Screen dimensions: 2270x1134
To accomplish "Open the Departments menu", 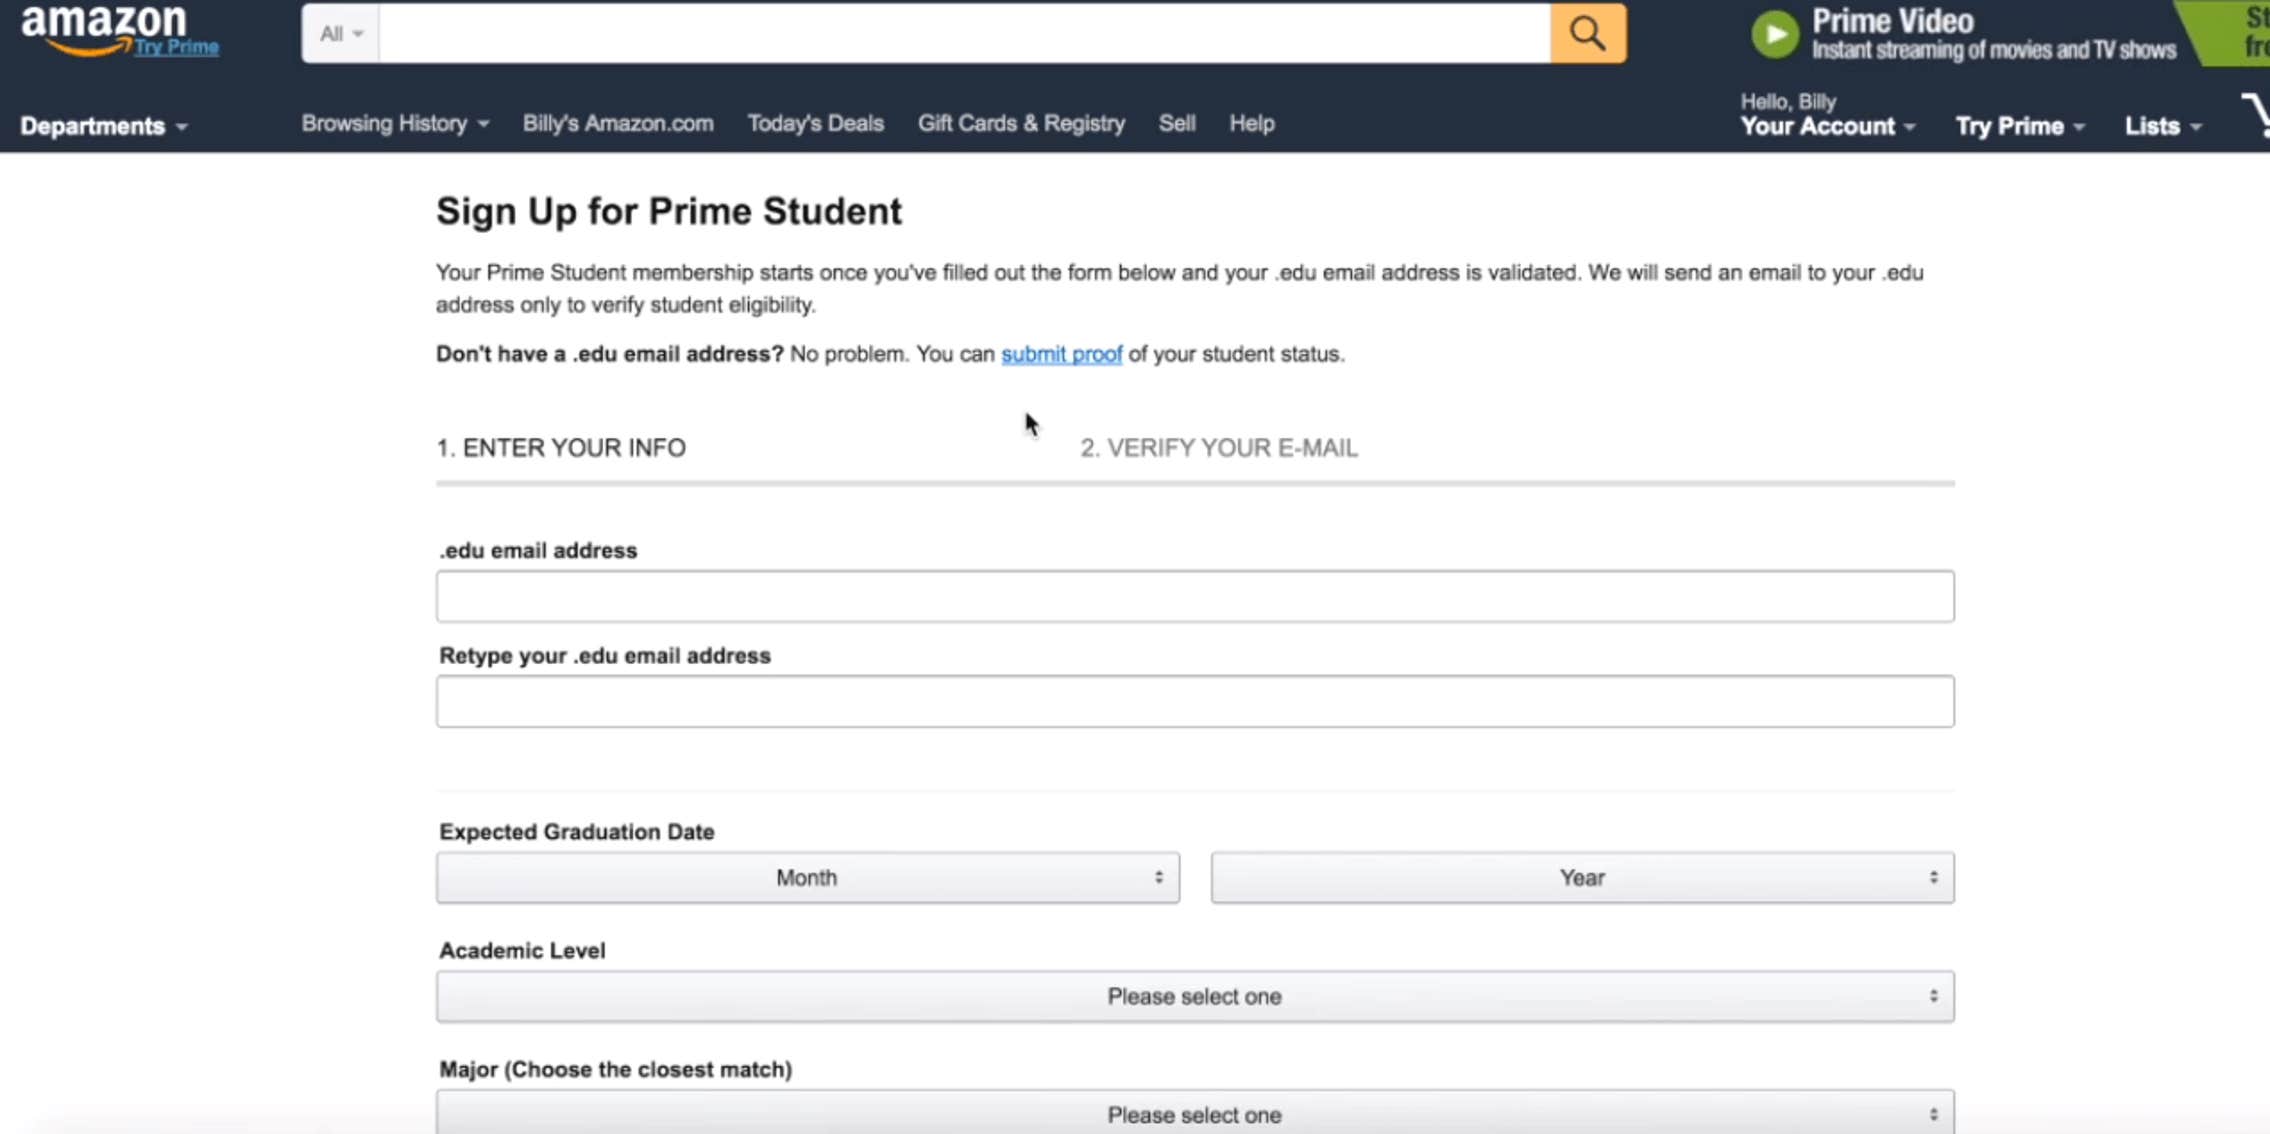I will pyautogui.click(x=102, y=126).
